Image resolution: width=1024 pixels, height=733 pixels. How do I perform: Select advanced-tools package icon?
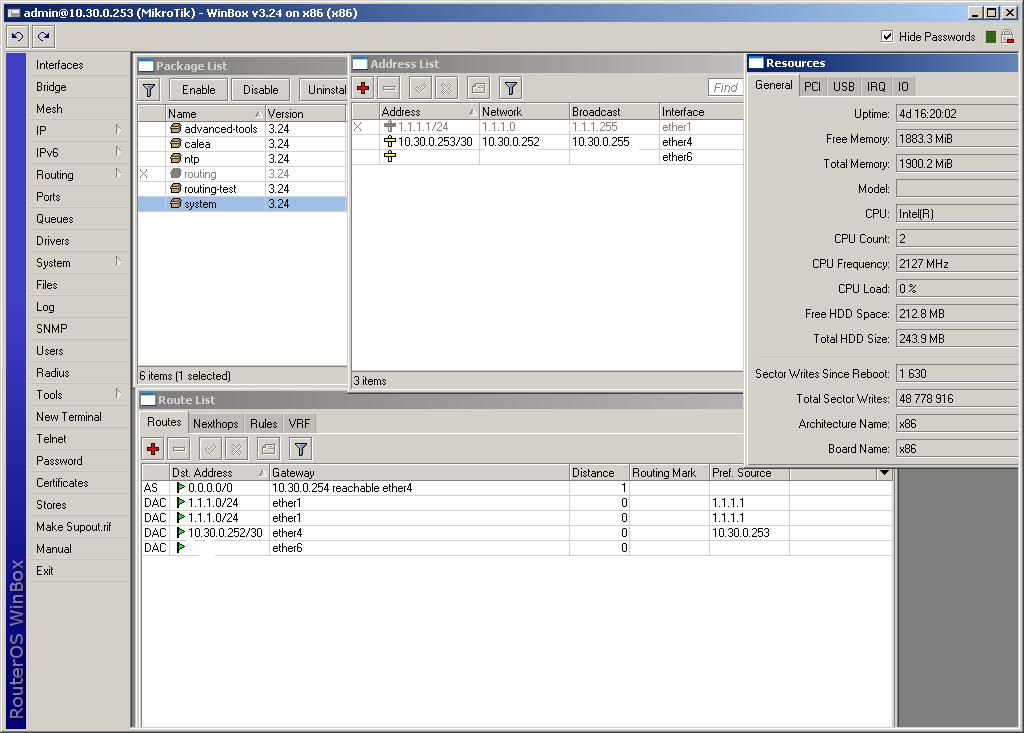coord(176,129)
